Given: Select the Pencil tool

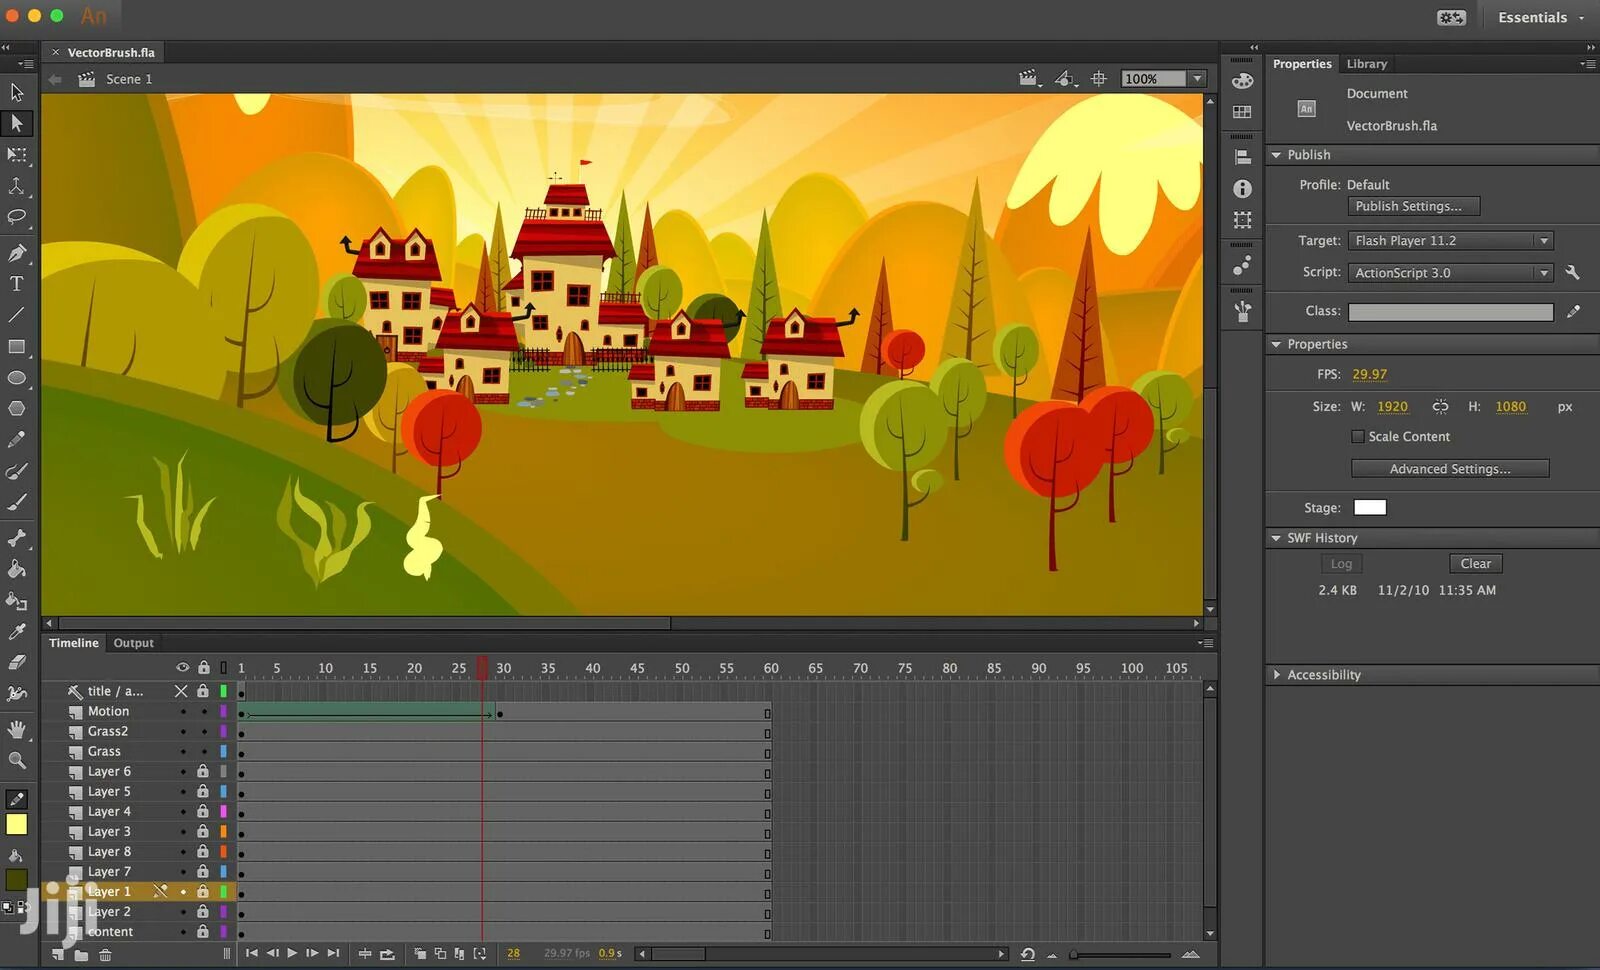Looking at the screenshot, I should (x=17, y=440).
